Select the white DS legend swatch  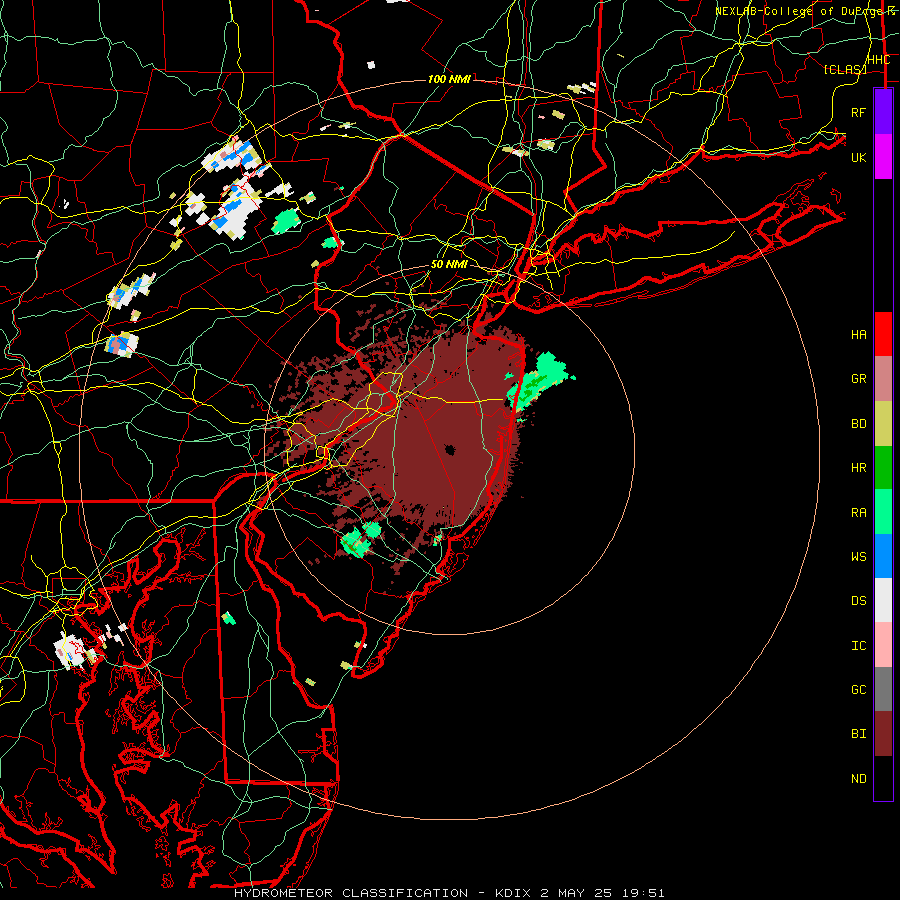(883, 600)
